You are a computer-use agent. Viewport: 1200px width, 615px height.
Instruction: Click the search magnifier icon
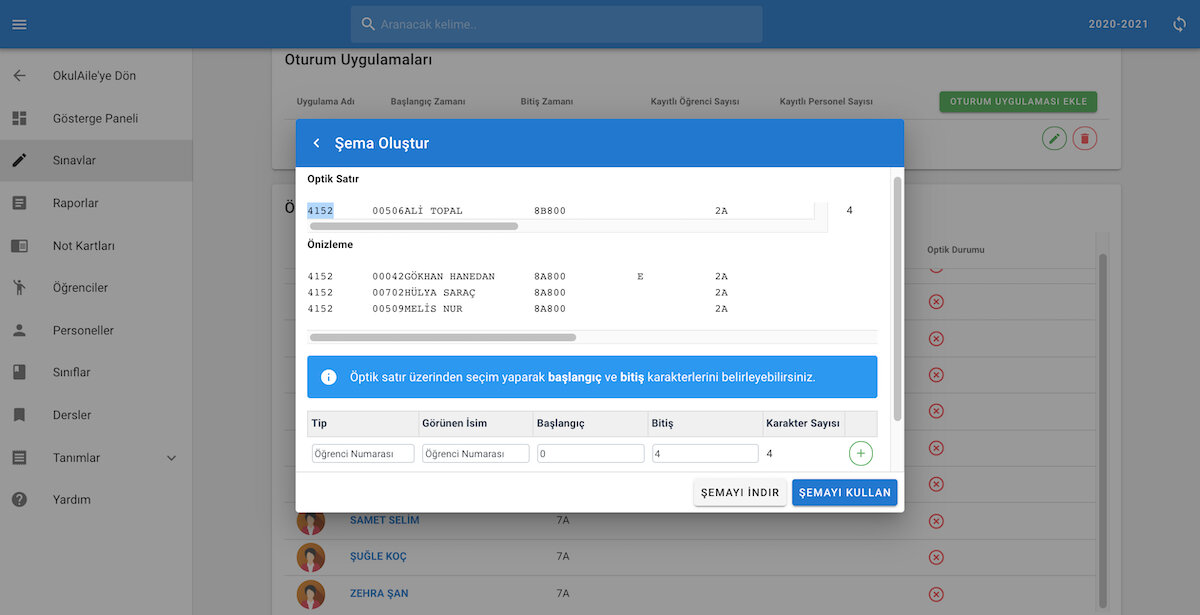pos(368,24)
